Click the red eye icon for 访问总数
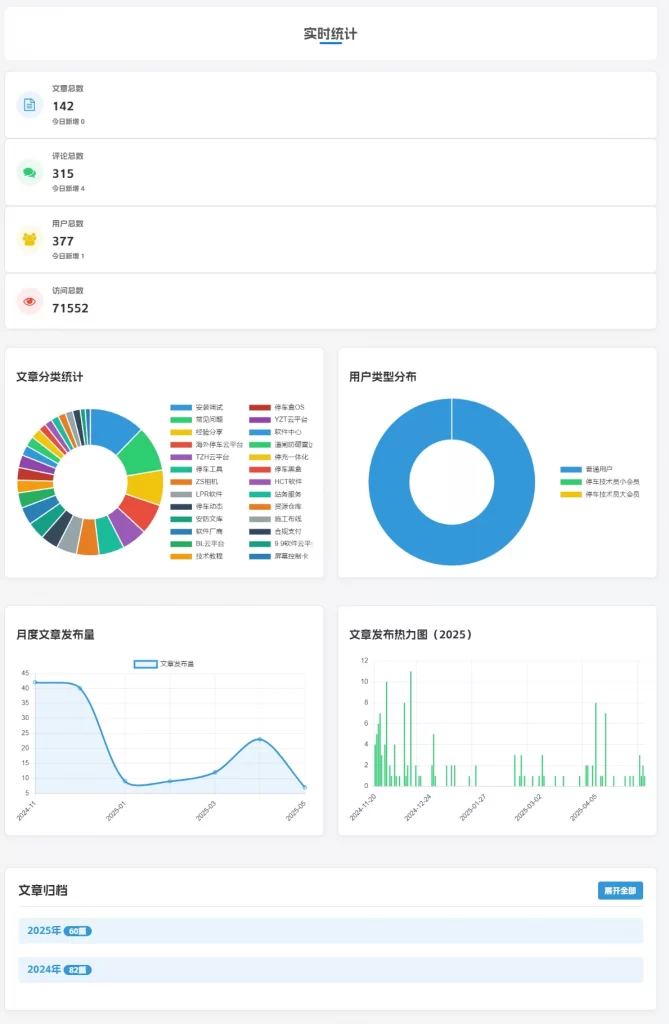669x1024 pixels. coord(30,300)
